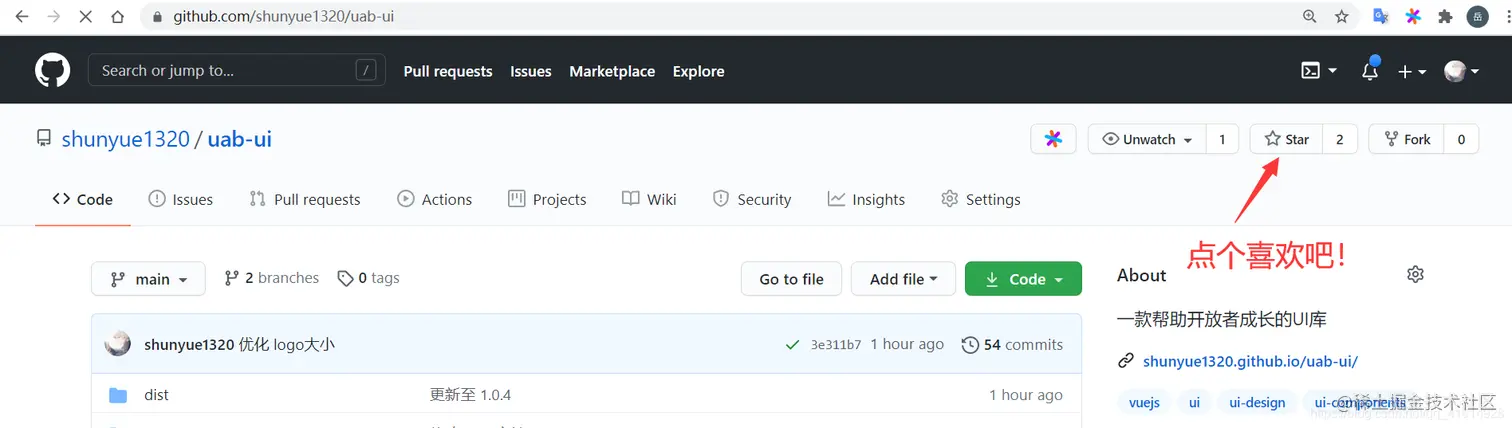Screen dimensions: 1512x428
Task: Switch to the Issues tab
Action: coord(181,199)
